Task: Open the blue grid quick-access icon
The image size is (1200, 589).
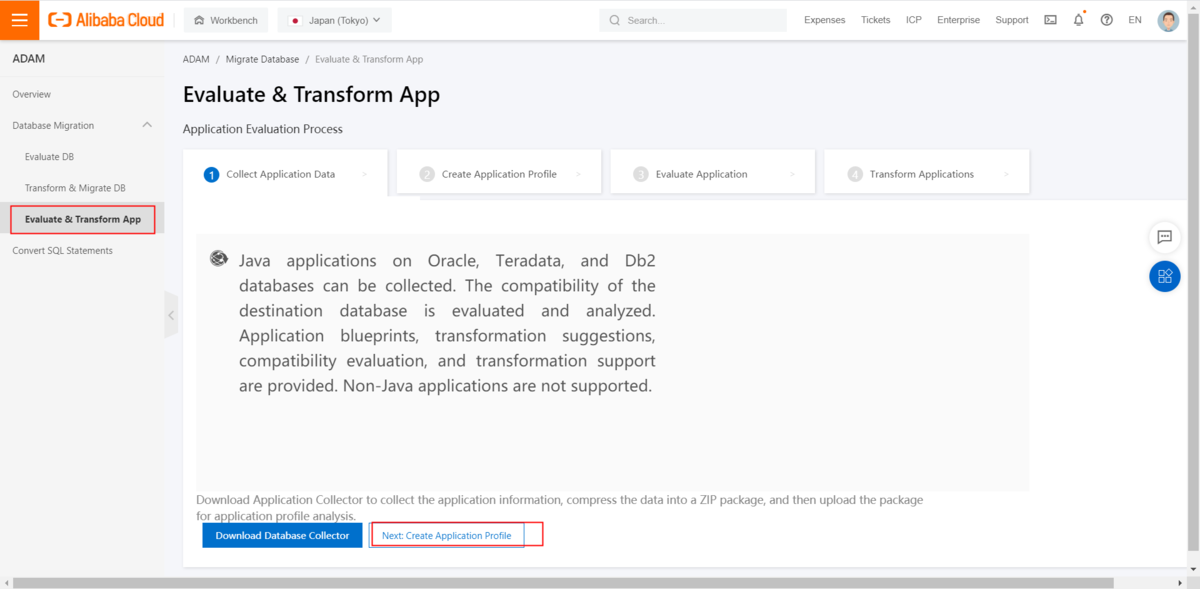Action: (1164, 276)
